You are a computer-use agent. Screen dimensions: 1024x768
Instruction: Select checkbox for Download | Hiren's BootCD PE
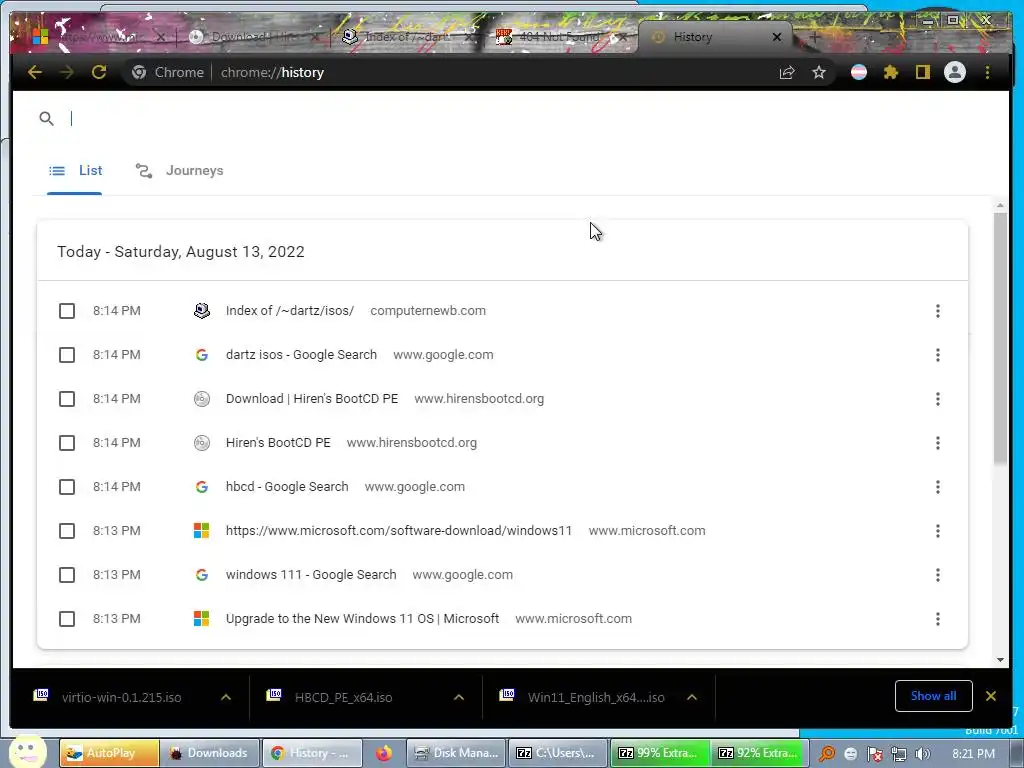point(67,399)
